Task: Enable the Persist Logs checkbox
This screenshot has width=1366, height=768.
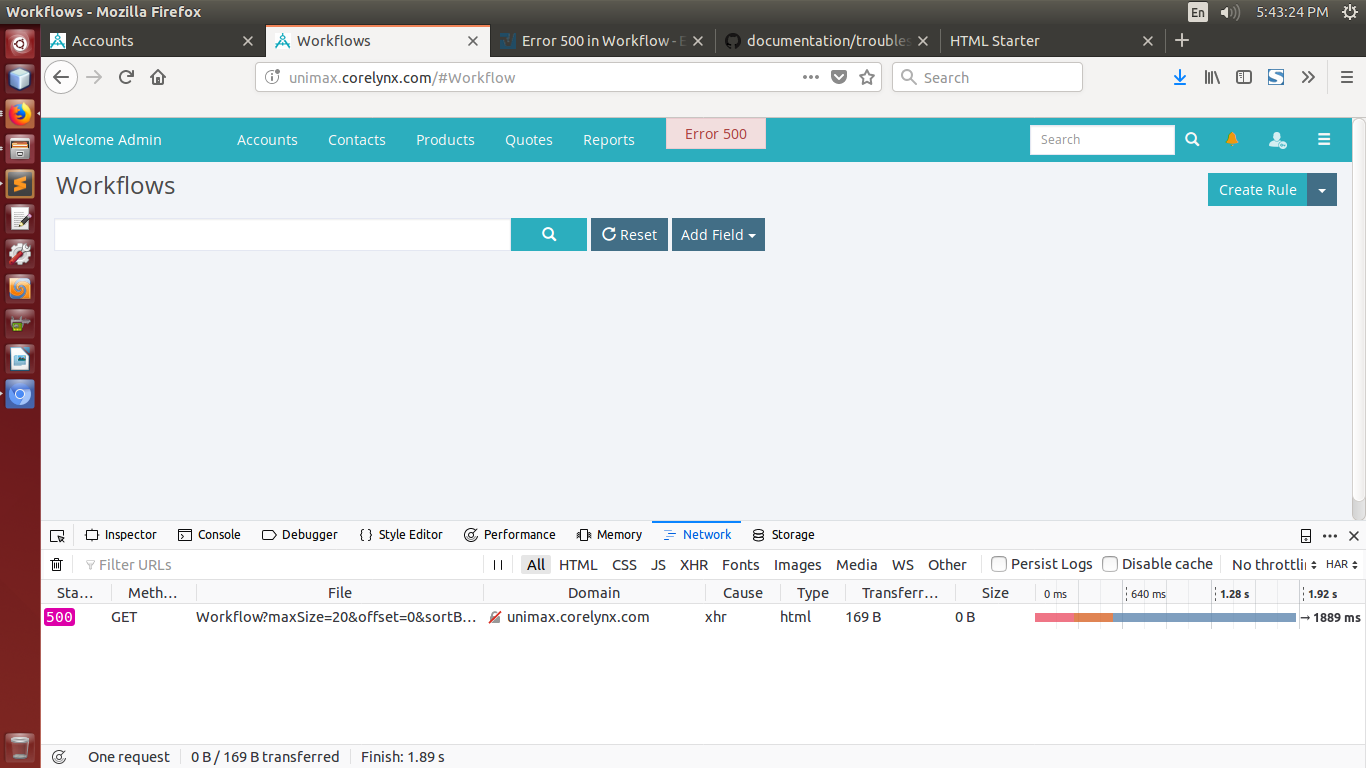Action: pyautogui.click(x=999, y=564)
